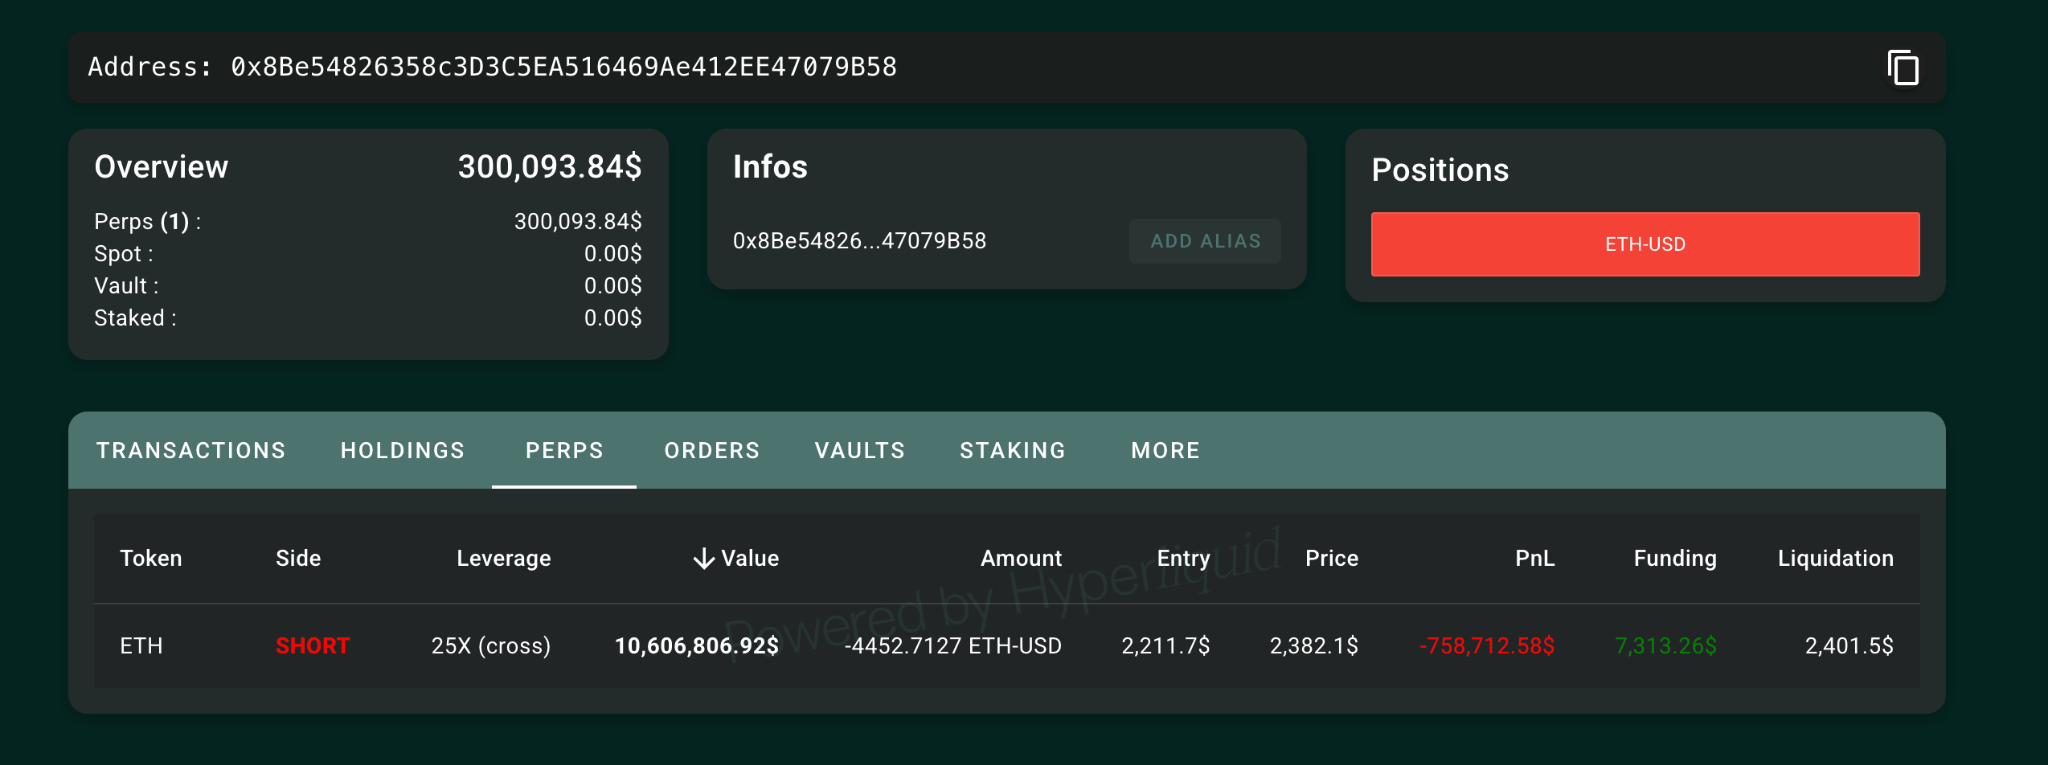Go to the Vaults tab
Viewport: 2048px width, 765px height.
click(x=859, y=451)
